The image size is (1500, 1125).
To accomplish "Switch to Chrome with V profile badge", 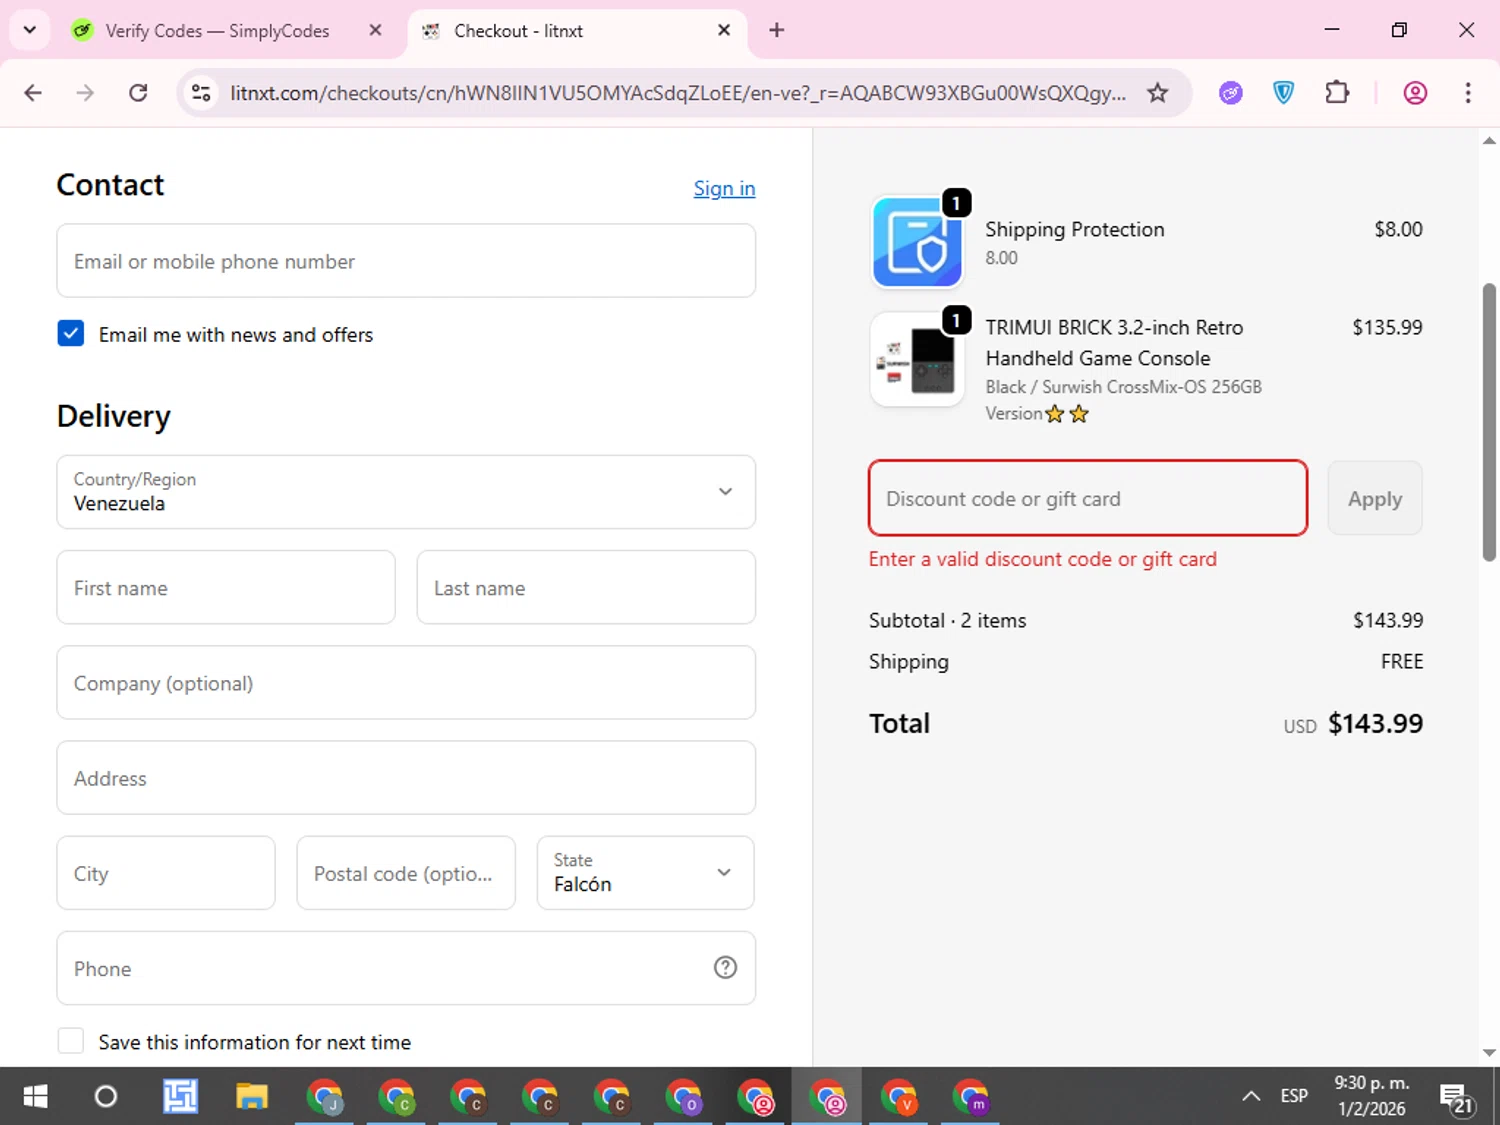I will (x=900, y=1096).
